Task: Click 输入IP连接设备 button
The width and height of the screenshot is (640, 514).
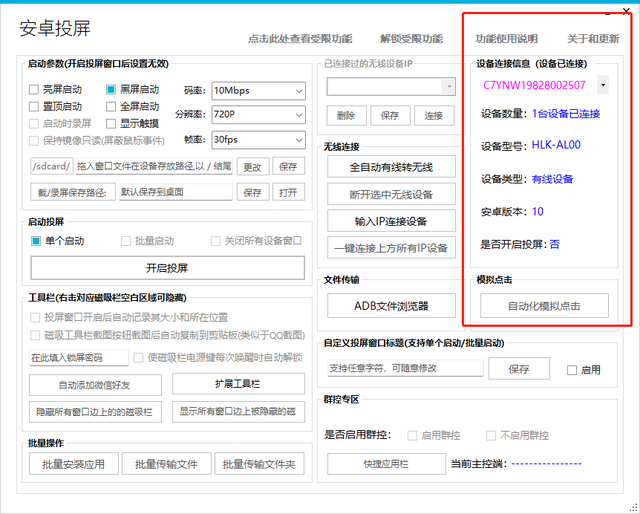Action: 391,221
